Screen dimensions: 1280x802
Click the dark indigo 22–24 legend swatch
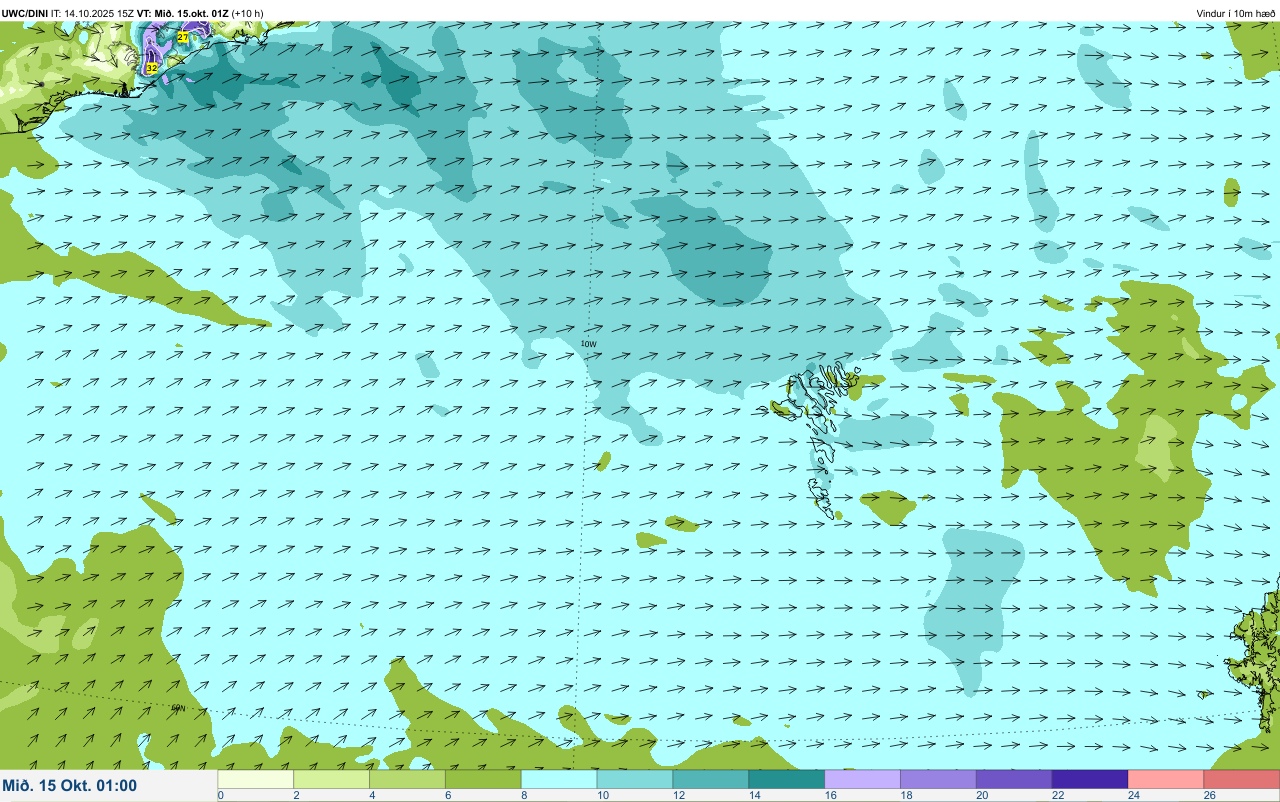coord(1090,779)
